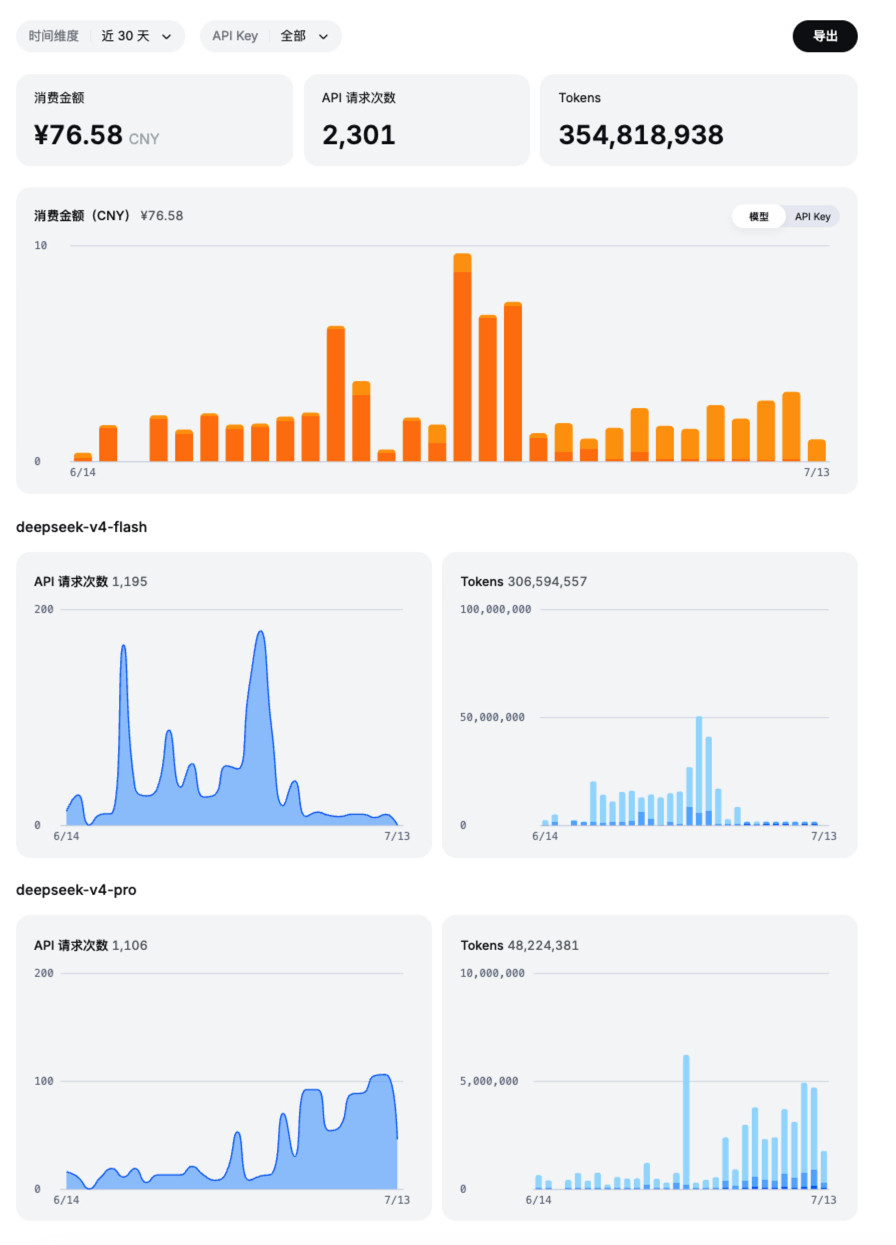Switch chart grouping to 模型
Viewport: 896px width, 1245px height.
pyautogui.click(x=759, y=216)
